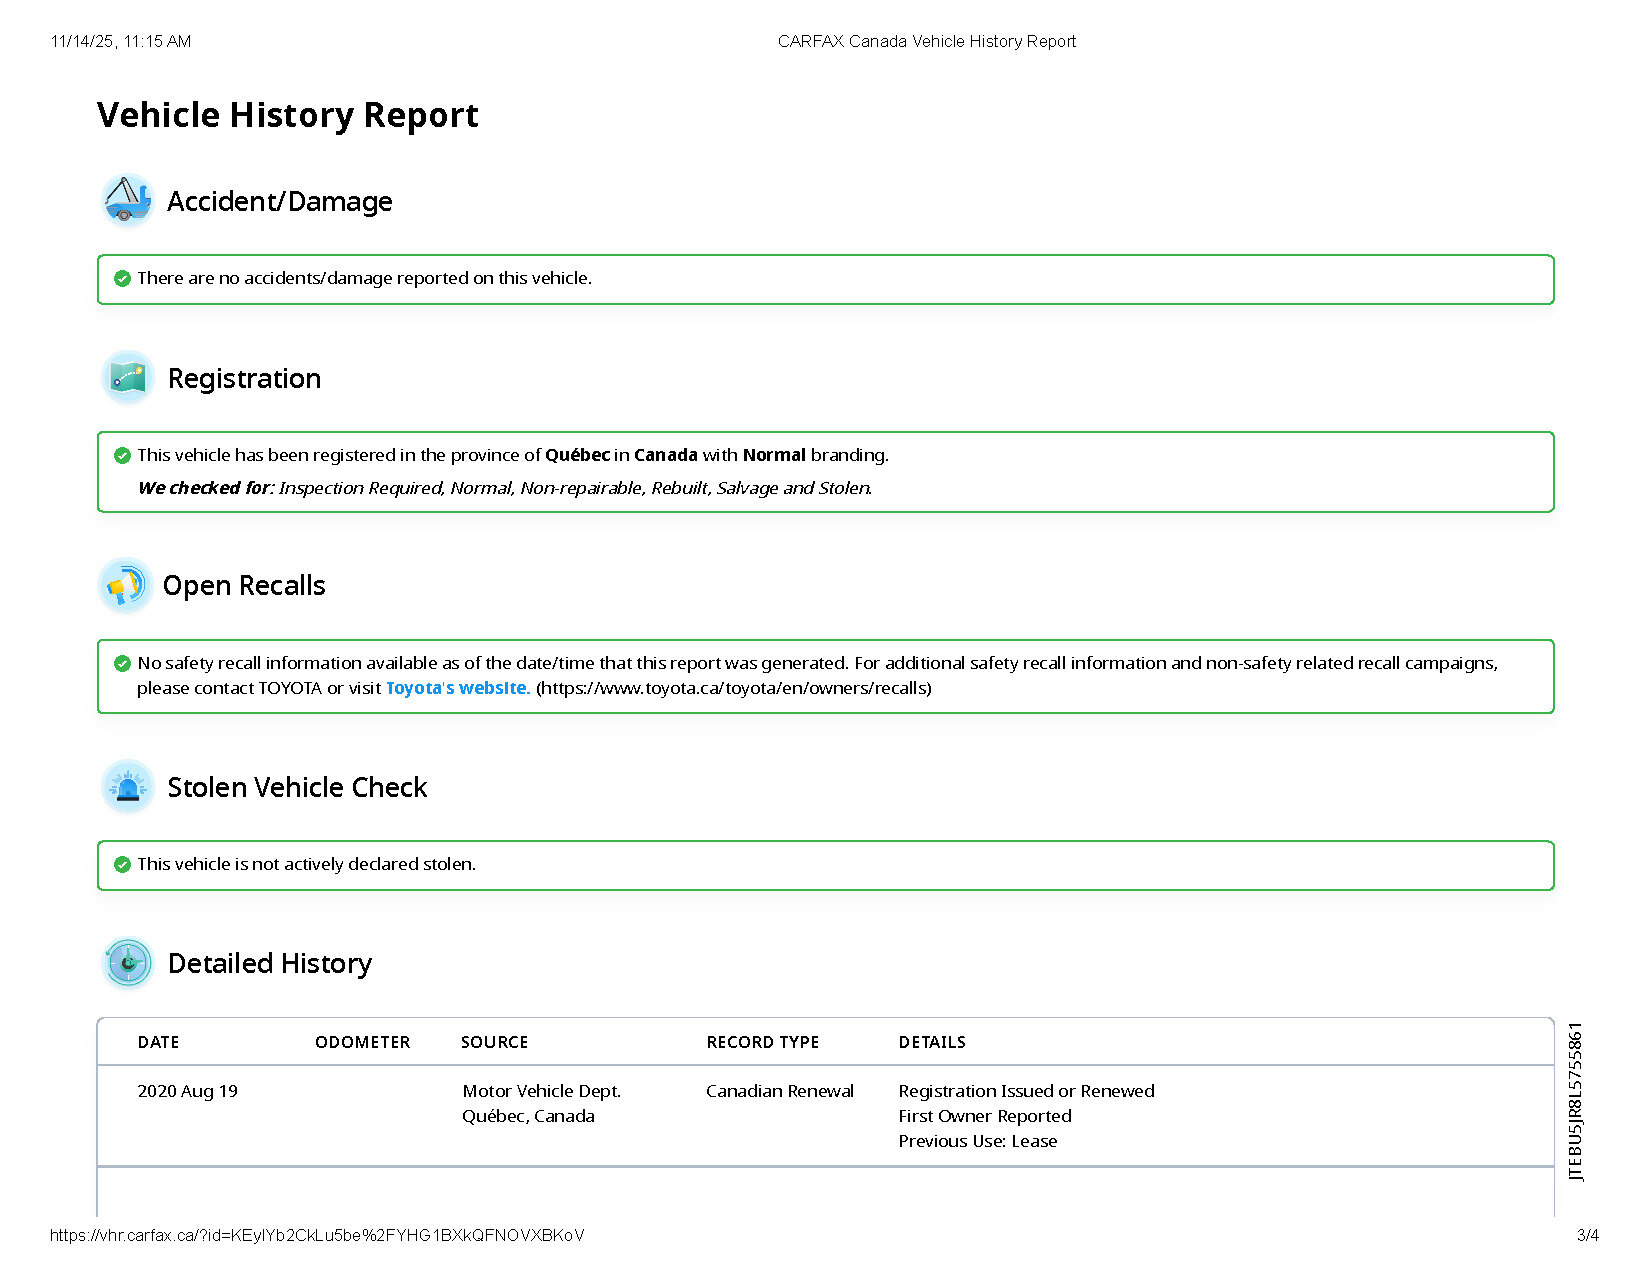This screenshot has width=1650, height=1275.
Task: Select the SOURCE column header
Action: click(x=494, y=1042)
